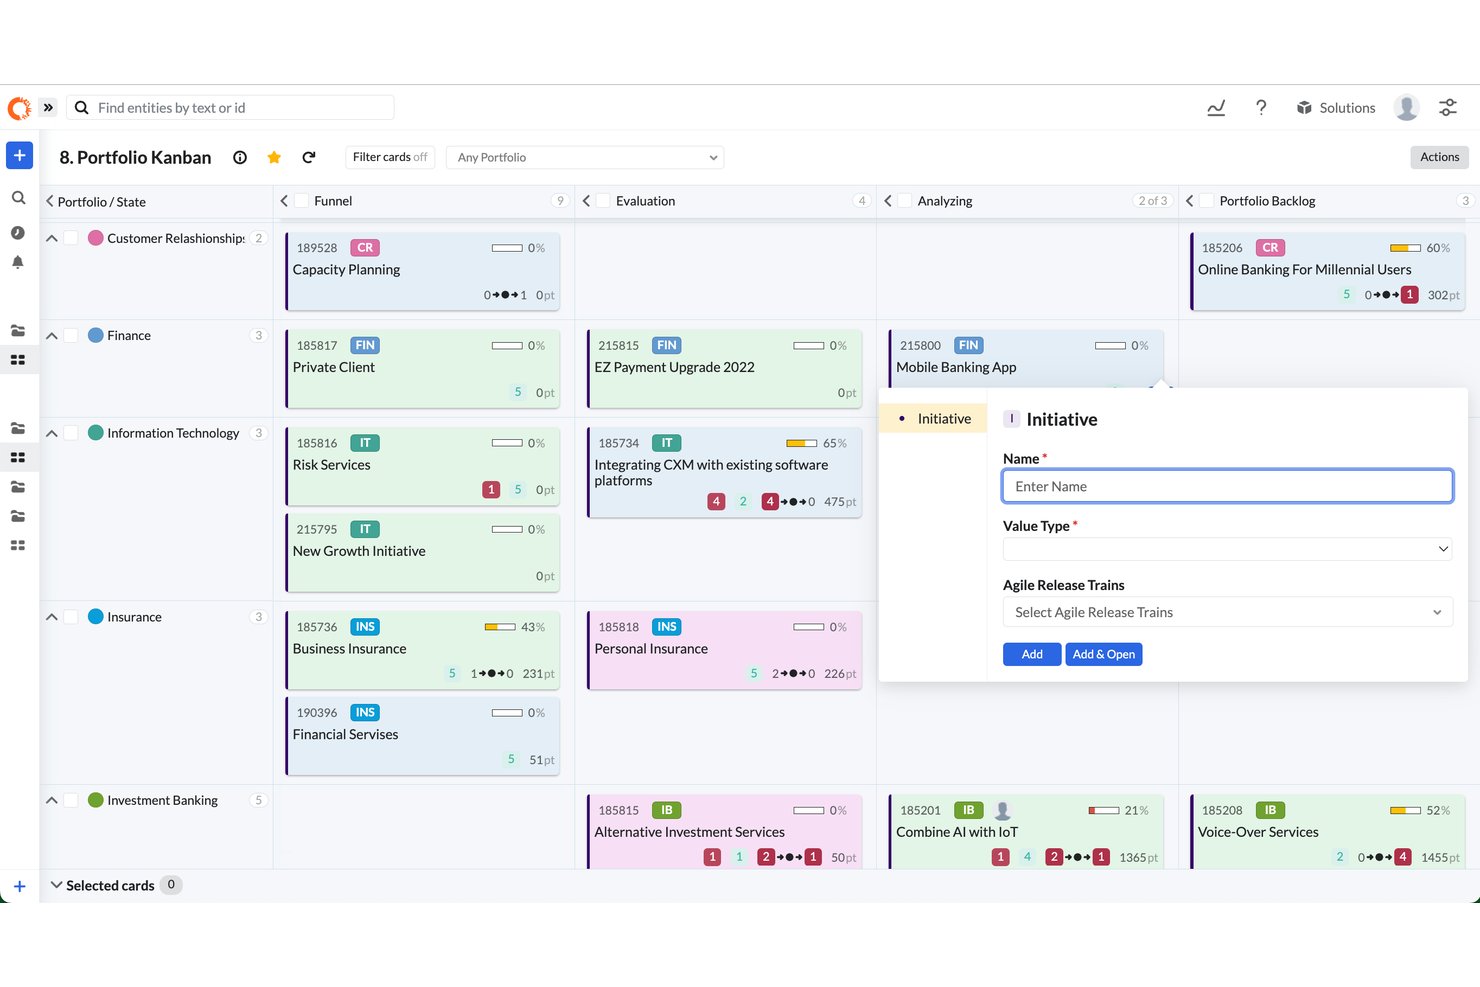Collapse the Funnel column with its arrow
This screenshot has width=1480, height=987.
point(284,201)
